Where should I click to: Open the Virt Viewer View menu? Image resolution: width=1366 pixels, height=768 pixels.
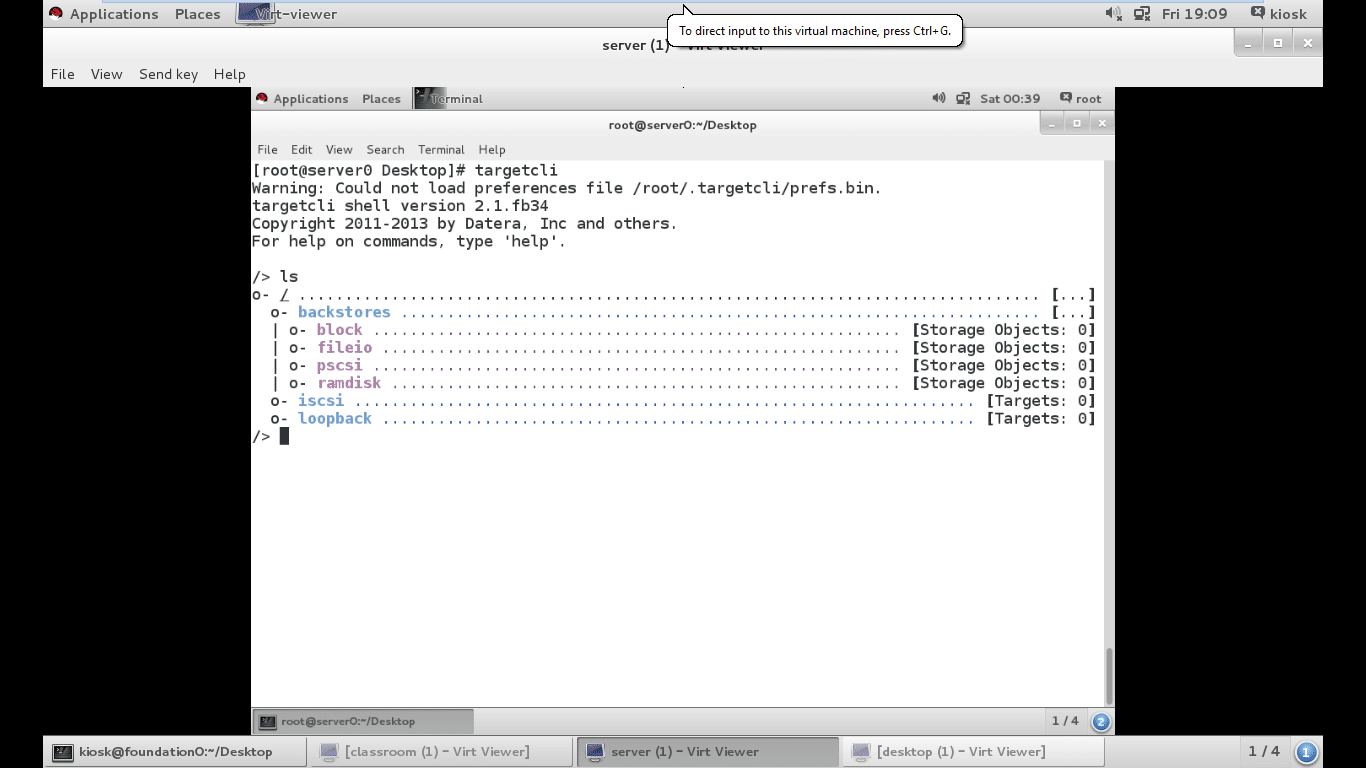(x=106, y=74)
